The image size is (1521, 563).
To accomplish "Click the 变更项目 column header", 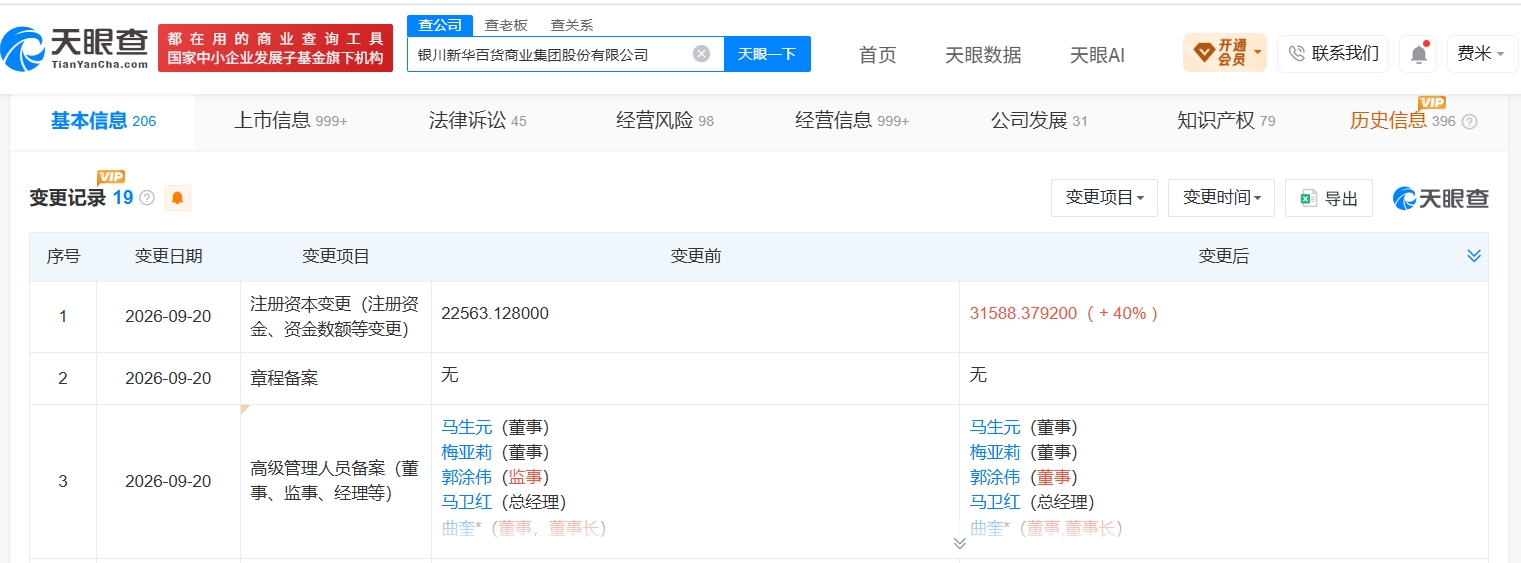I will click(x=336, y=256).
